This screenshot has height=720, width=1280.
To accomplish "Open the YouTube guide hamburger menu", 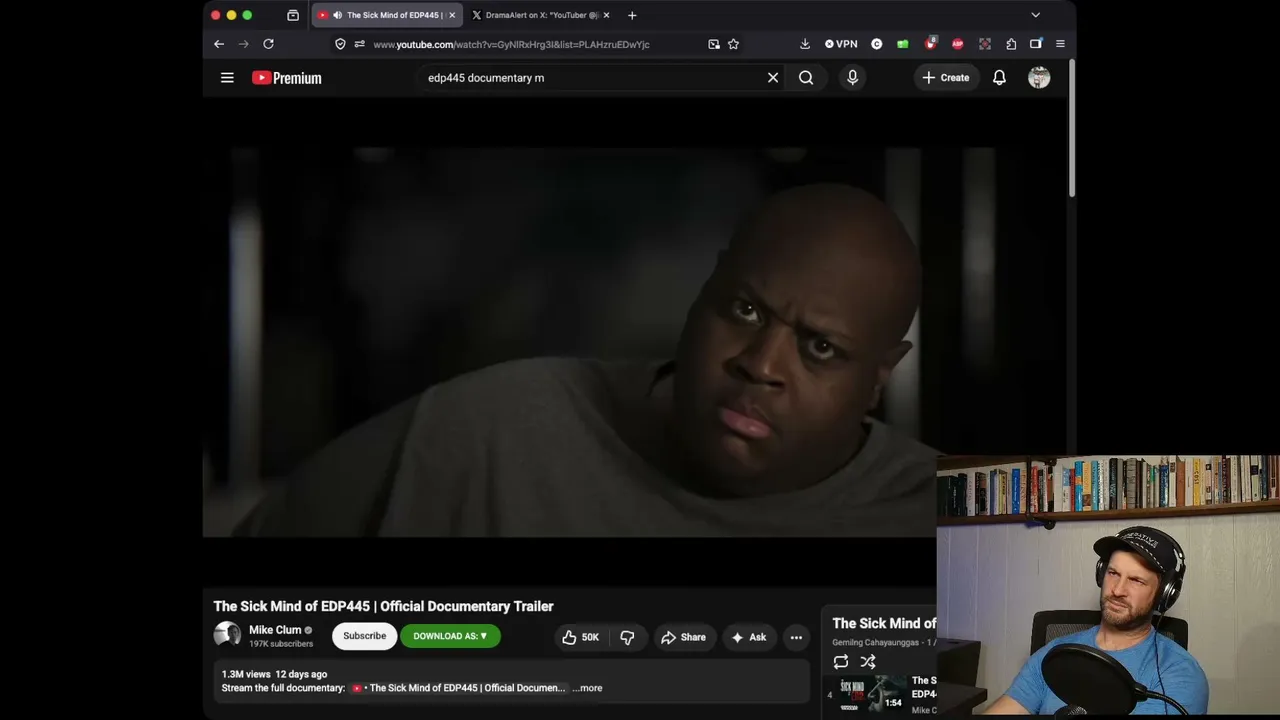I will 227,78.
